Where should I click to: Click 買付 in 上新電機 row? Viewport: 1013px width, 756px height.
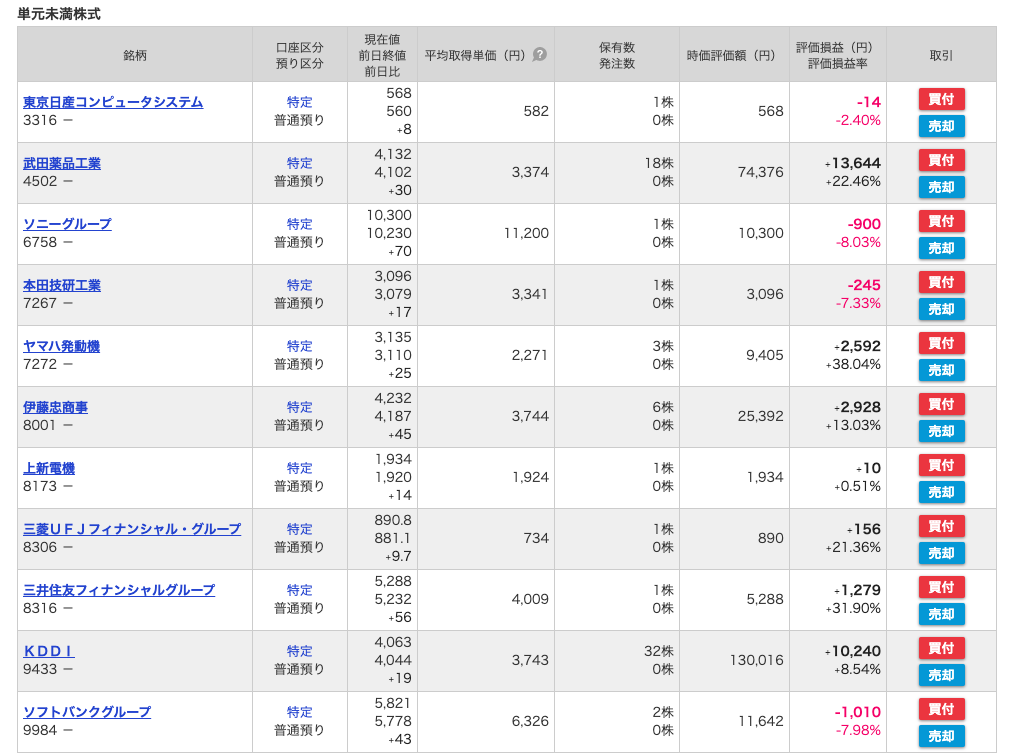point(941,465)
